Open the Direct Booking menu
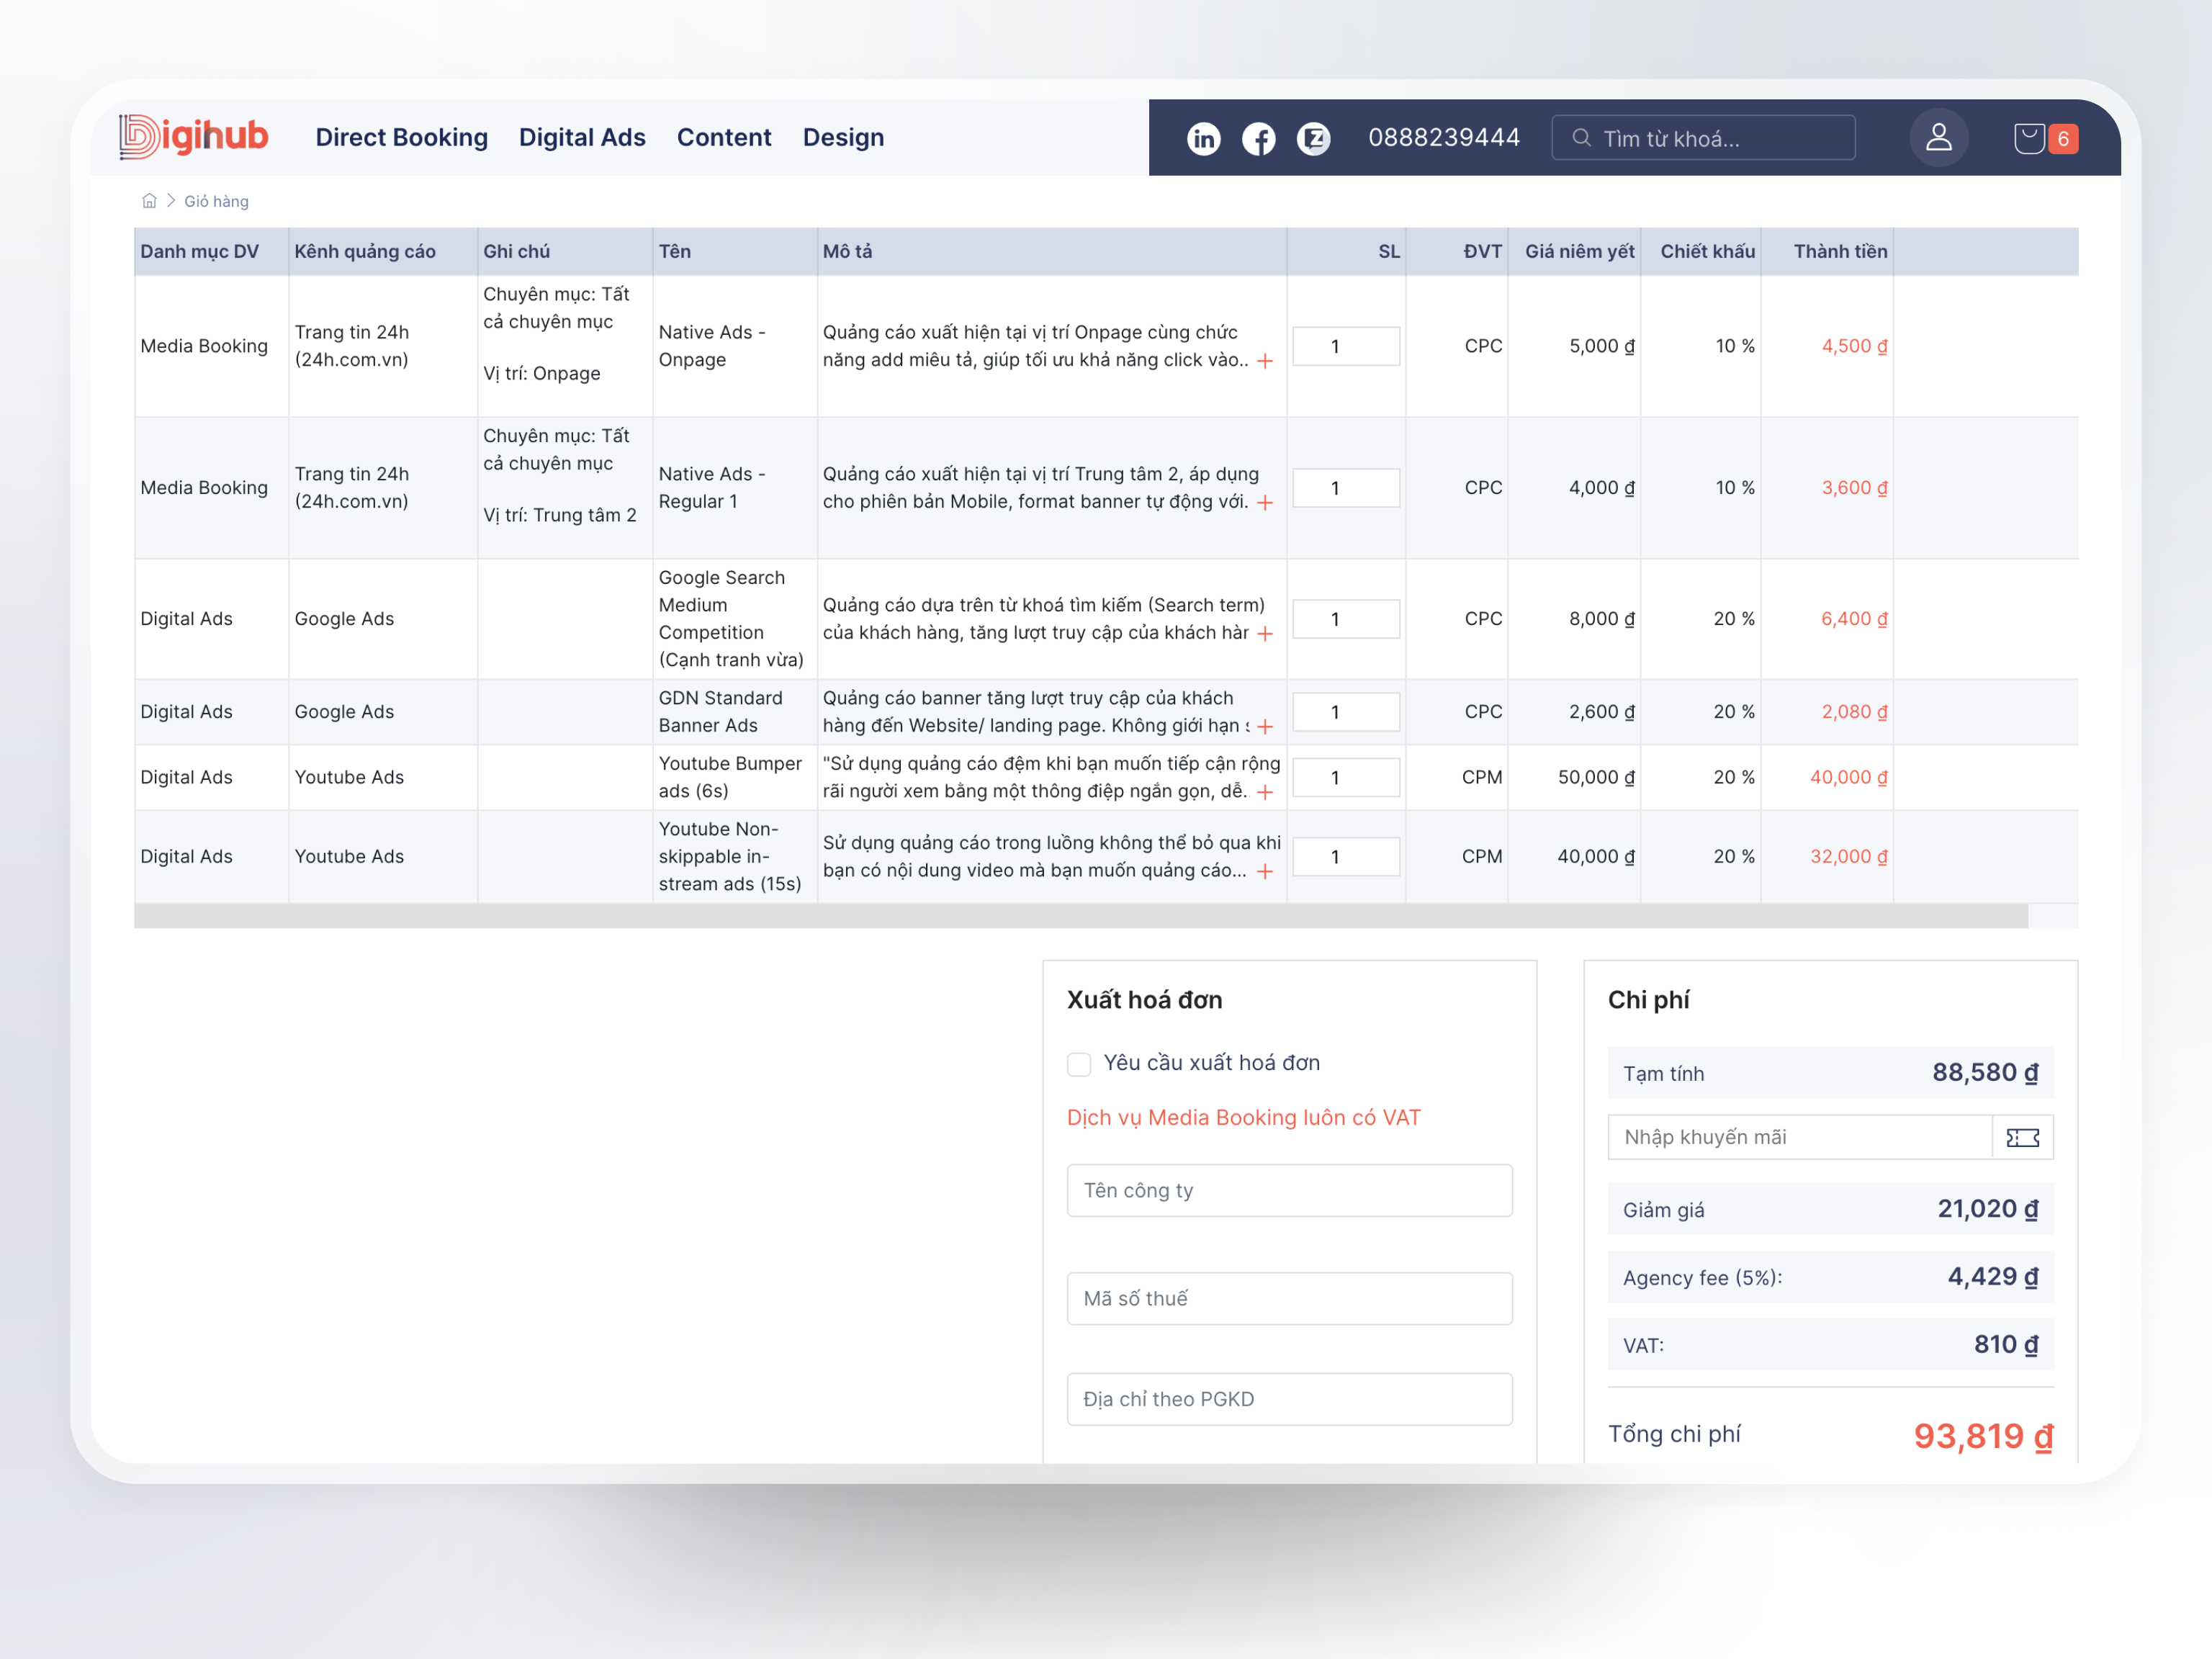2212x1659 pixels. click(x=402, y=137)
